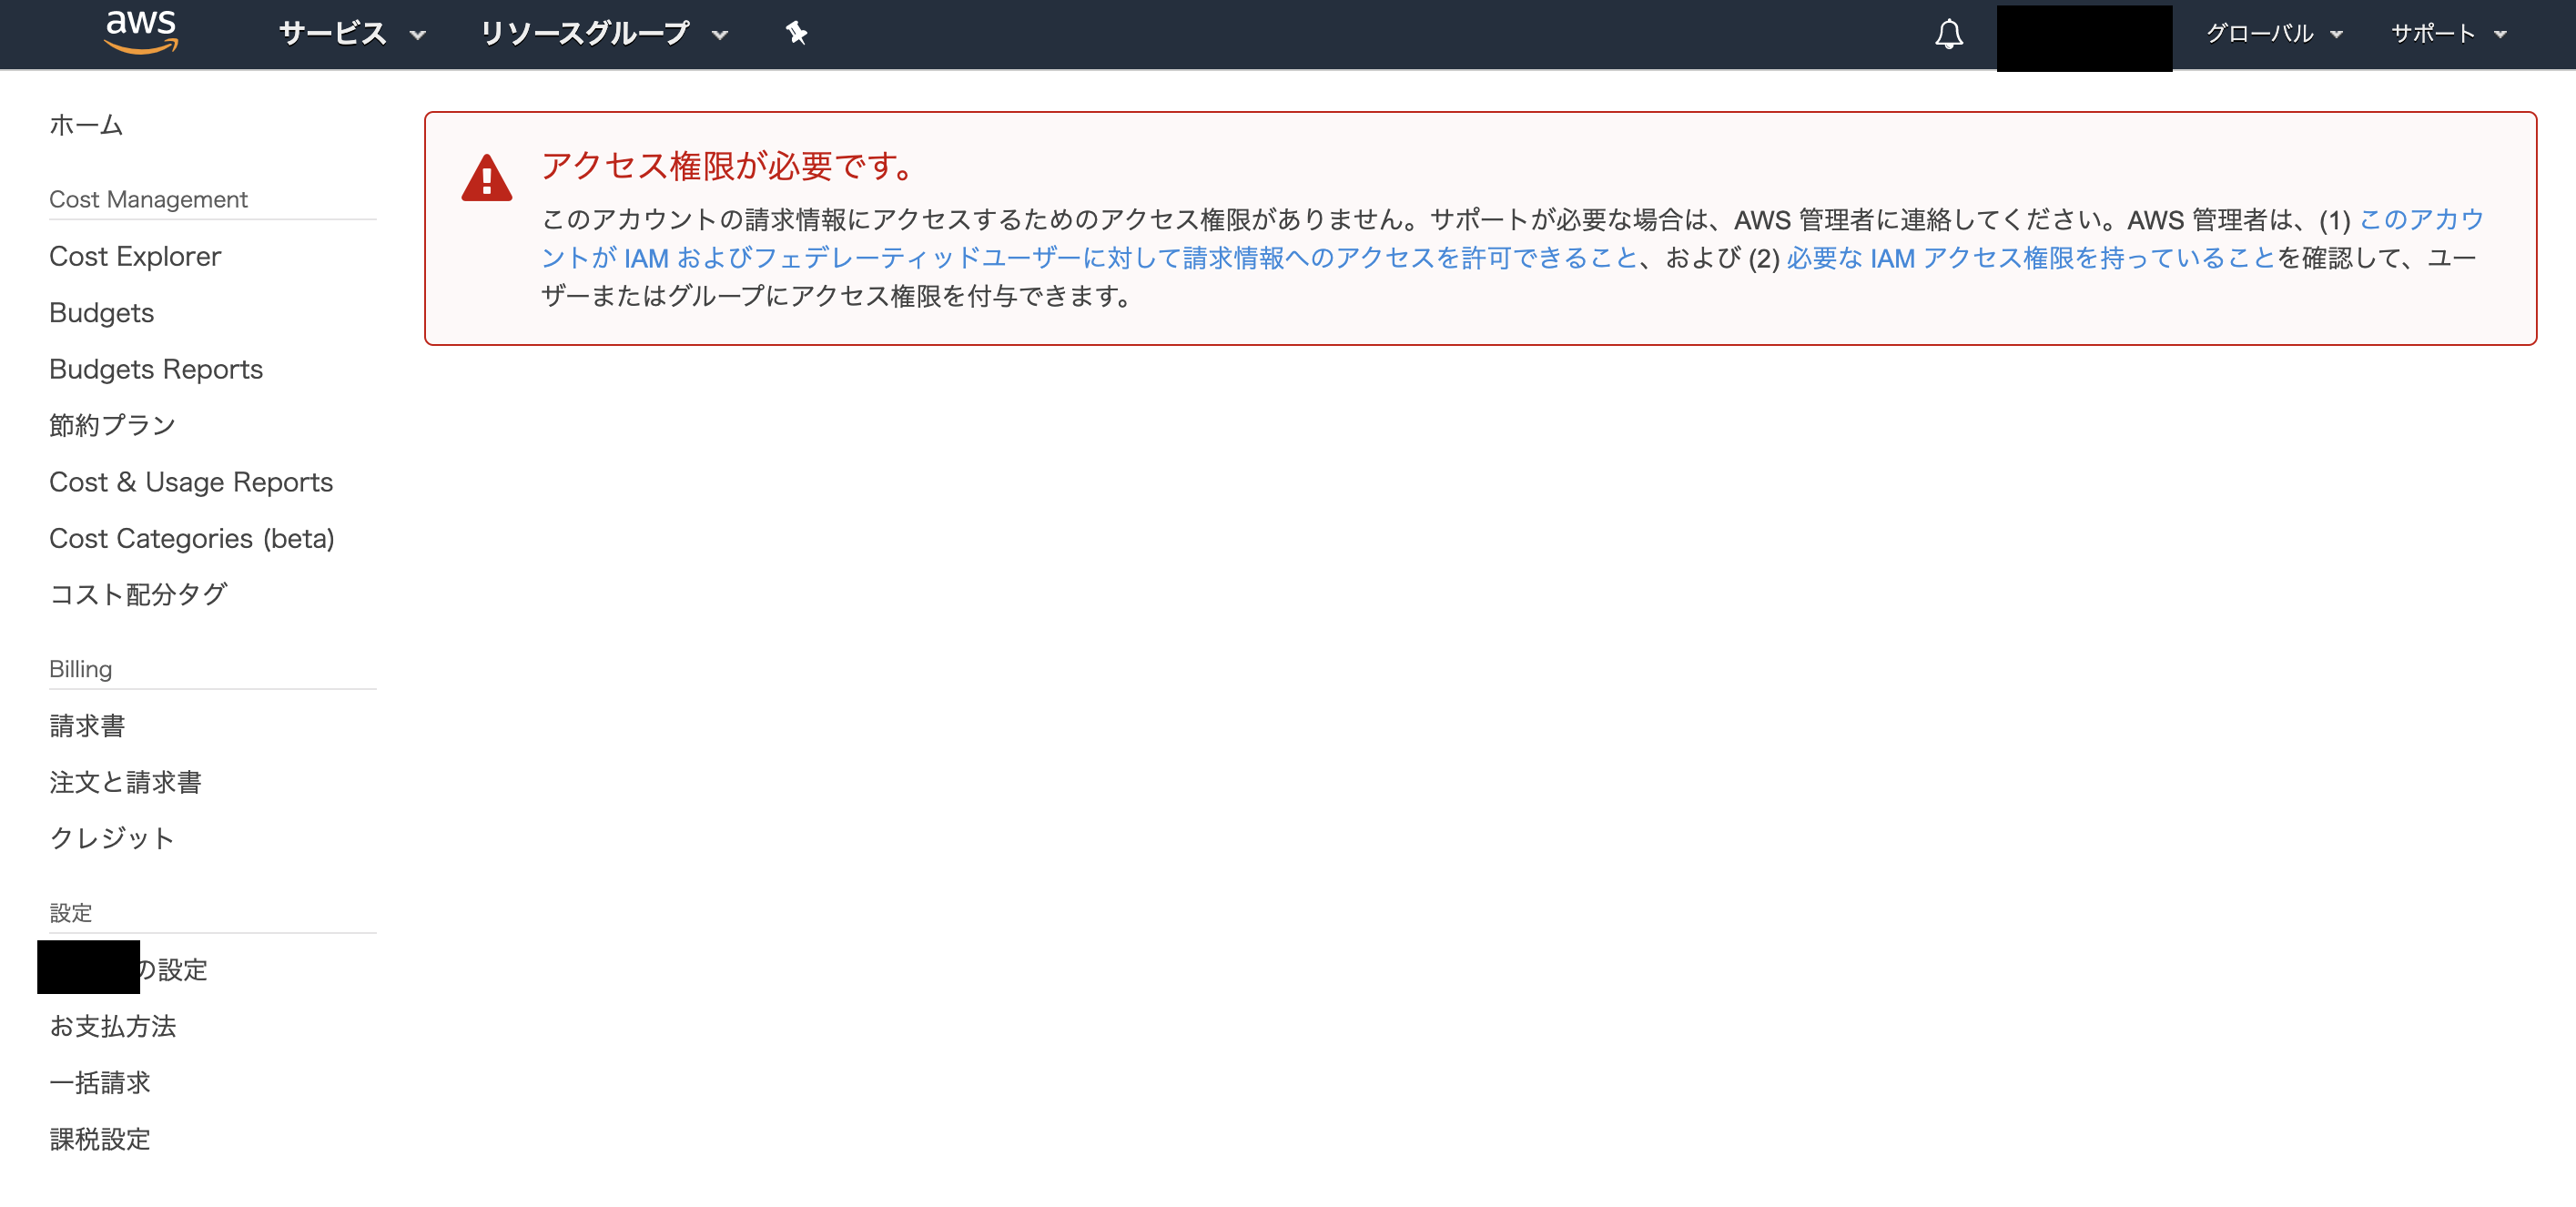Go to ホーム in sidebar
The height and width of the screenshot is (1207, 2576).
86,125
